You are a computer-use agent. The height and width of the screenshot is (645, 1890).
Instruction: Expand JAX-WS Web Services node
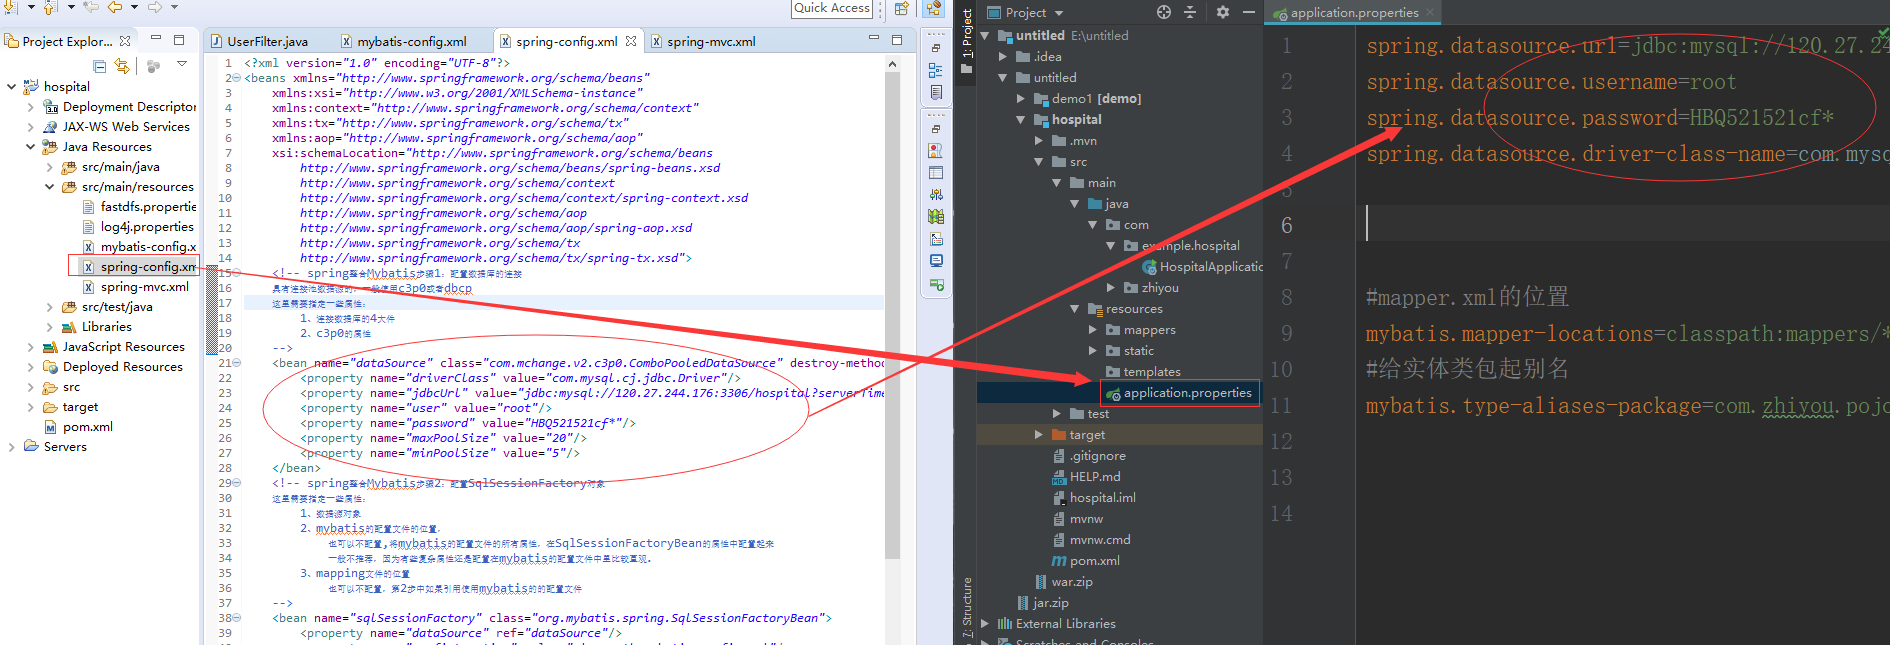tap(30, 127)
